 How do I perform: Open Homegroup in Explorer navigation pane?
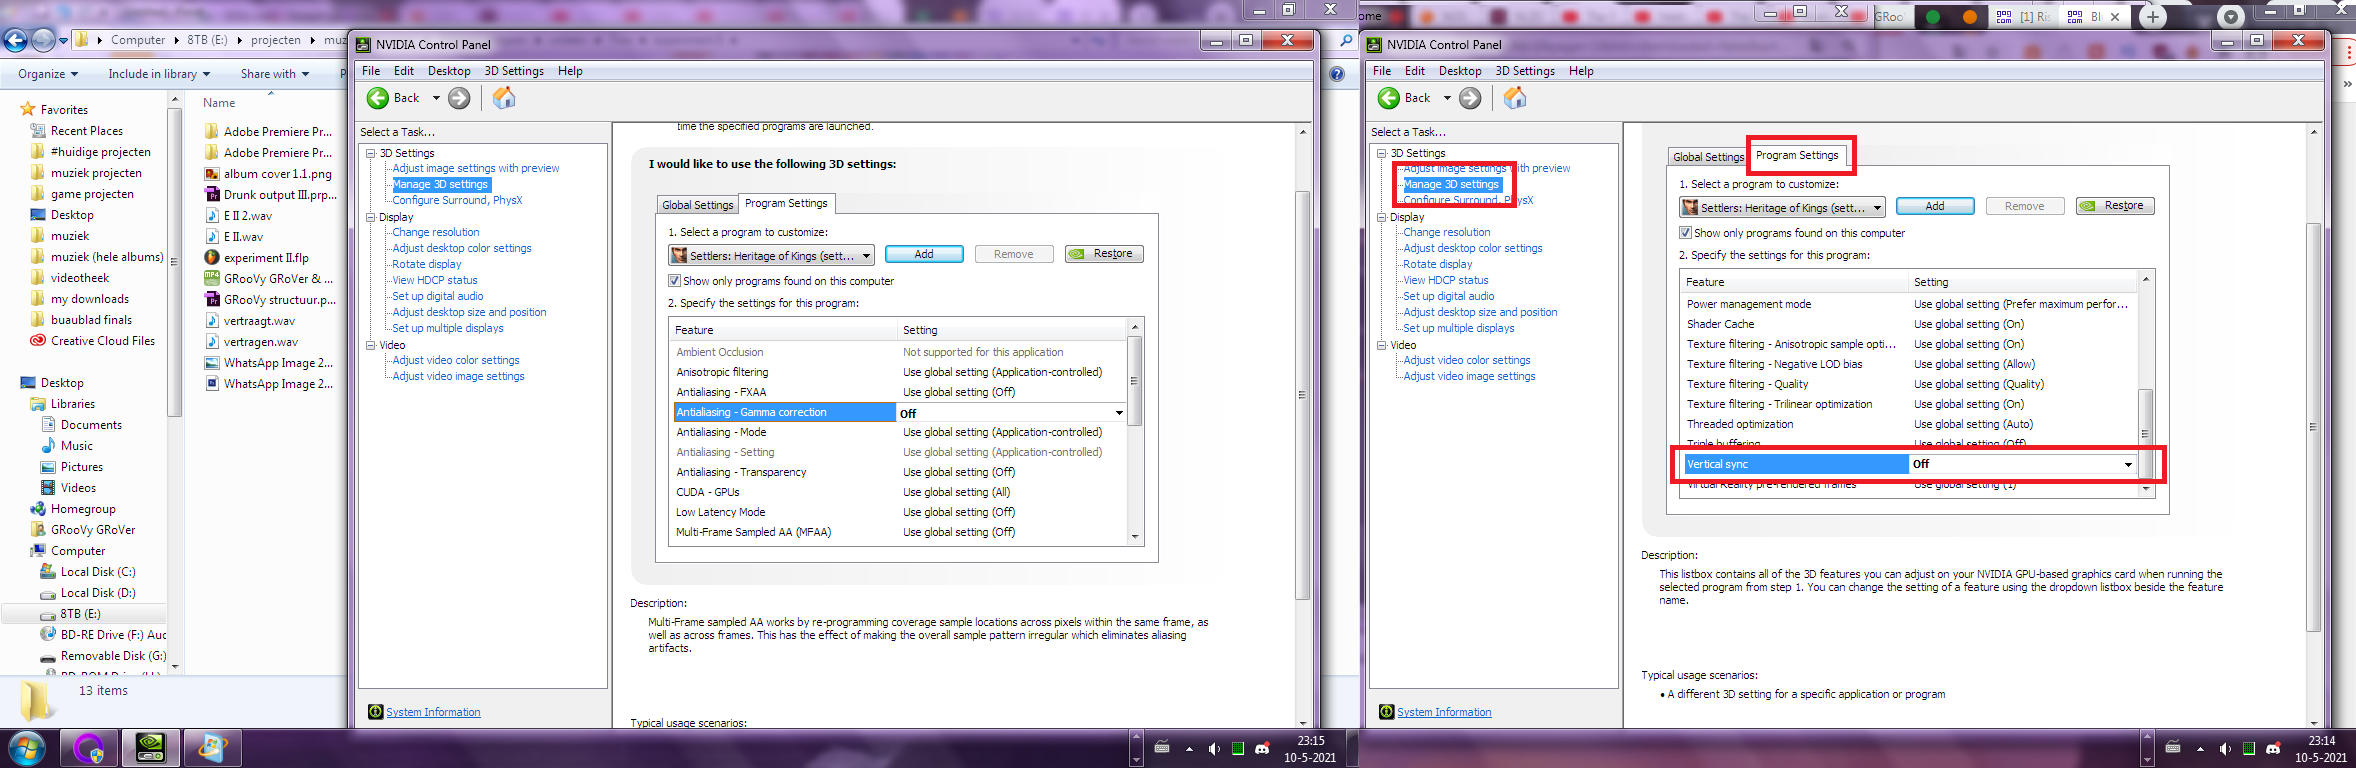tap(83, 509)
